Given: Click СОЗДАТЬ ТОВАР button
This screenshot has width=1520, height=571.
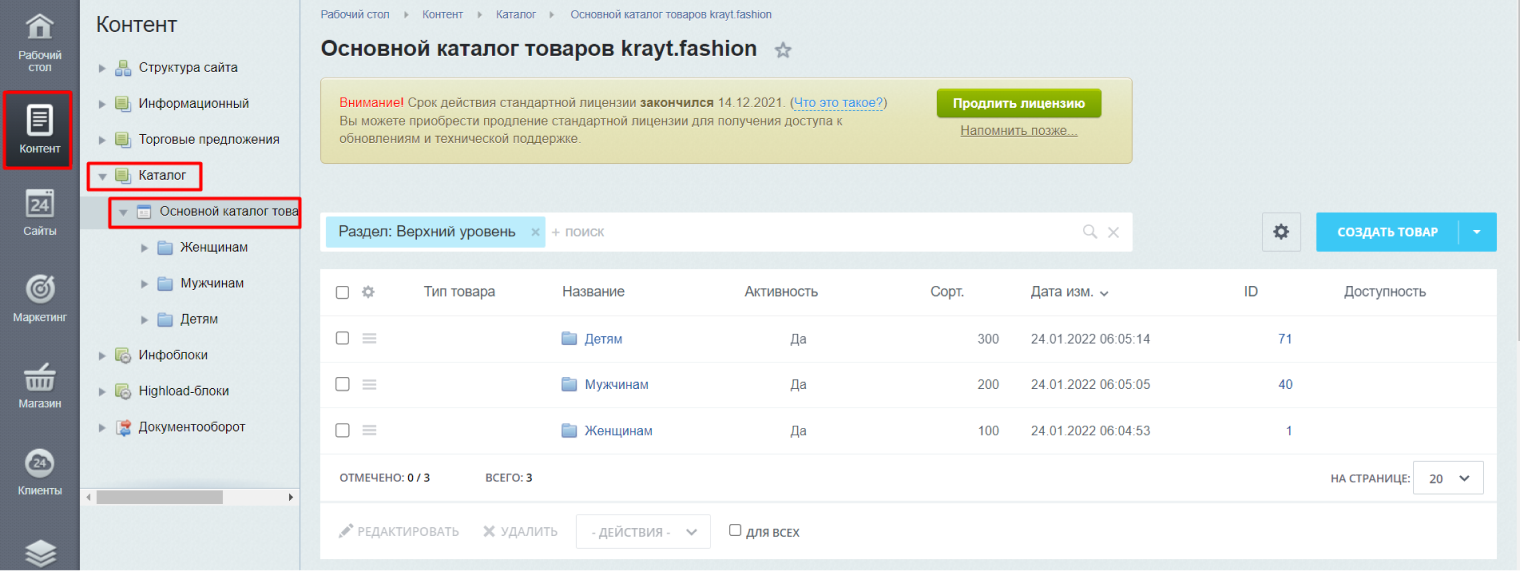Looking at the screenshot, I should [1387, 232].
